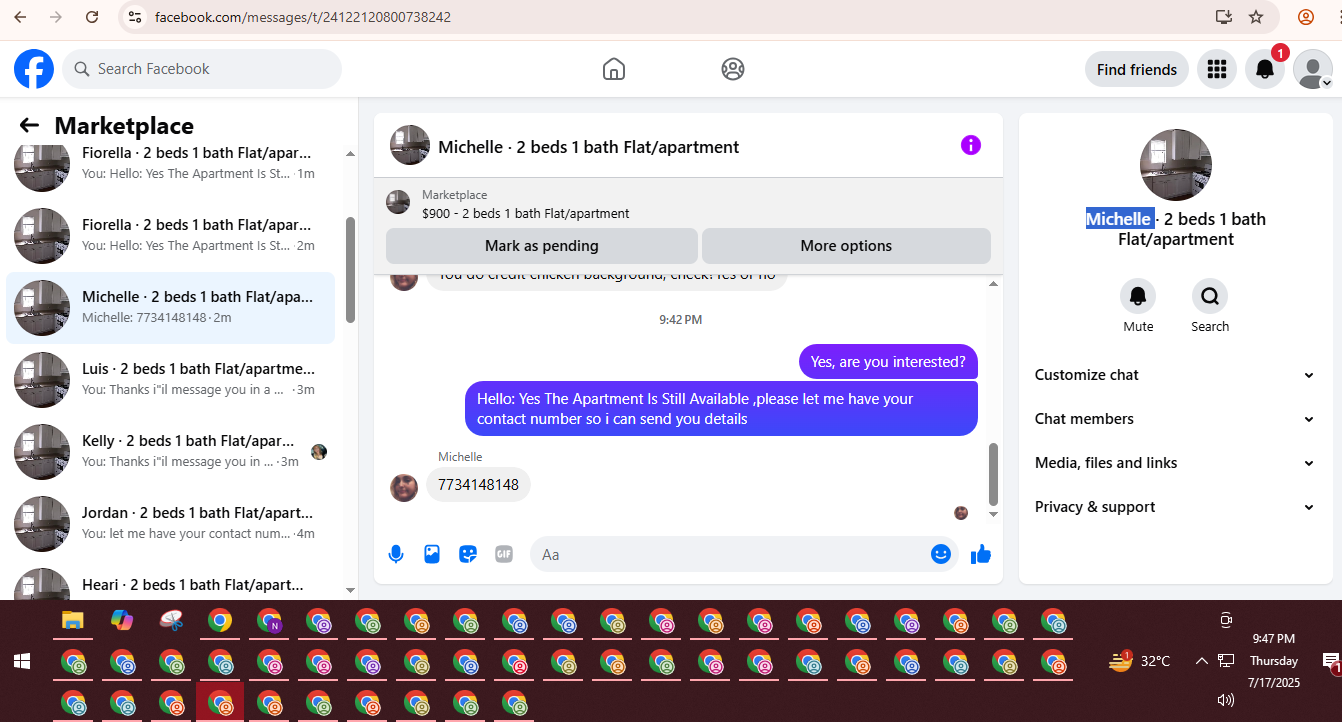Click the "Hello: Yes The Apartment Is Still Available" message
This screenshot has height=722, width=1342.
tap(721, 409)
